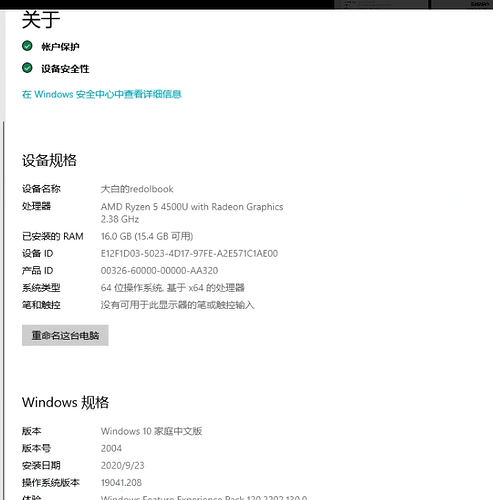493x500 pixels.
Task: Click the 版本 label
Action: point(32,431)
